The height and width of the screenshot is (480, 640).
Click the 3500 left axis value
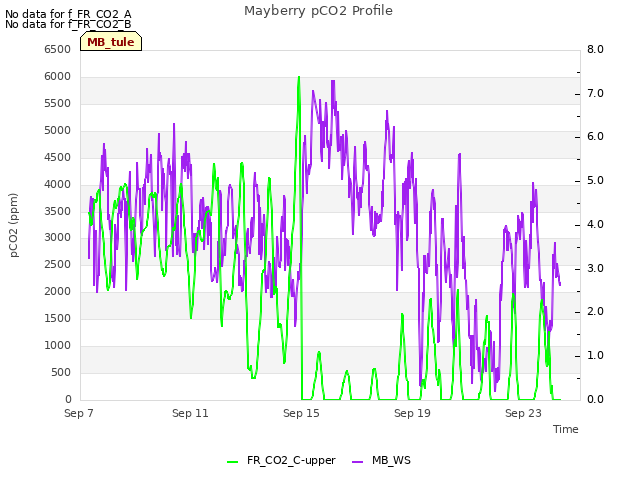tap(58, 211)
